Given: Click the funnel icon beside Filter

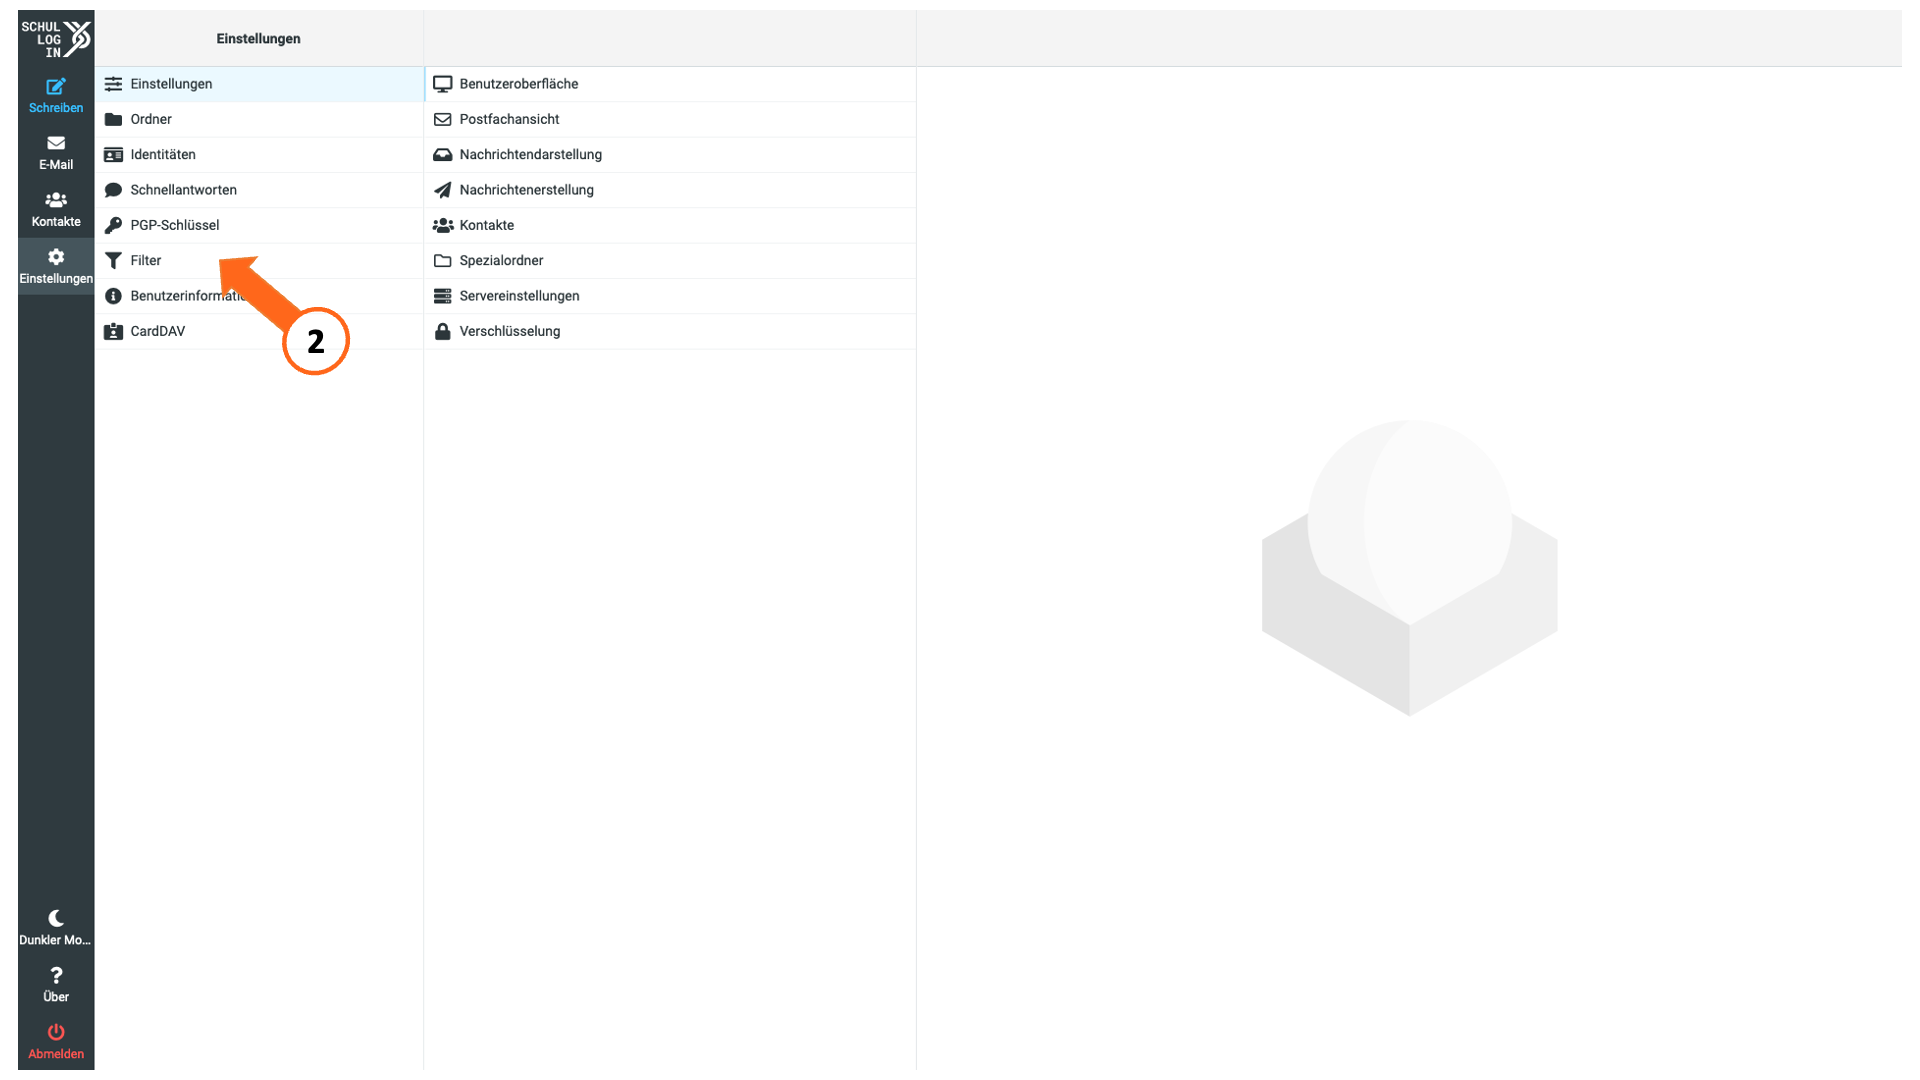Looking at the screenshot, I should coord(113,261).
